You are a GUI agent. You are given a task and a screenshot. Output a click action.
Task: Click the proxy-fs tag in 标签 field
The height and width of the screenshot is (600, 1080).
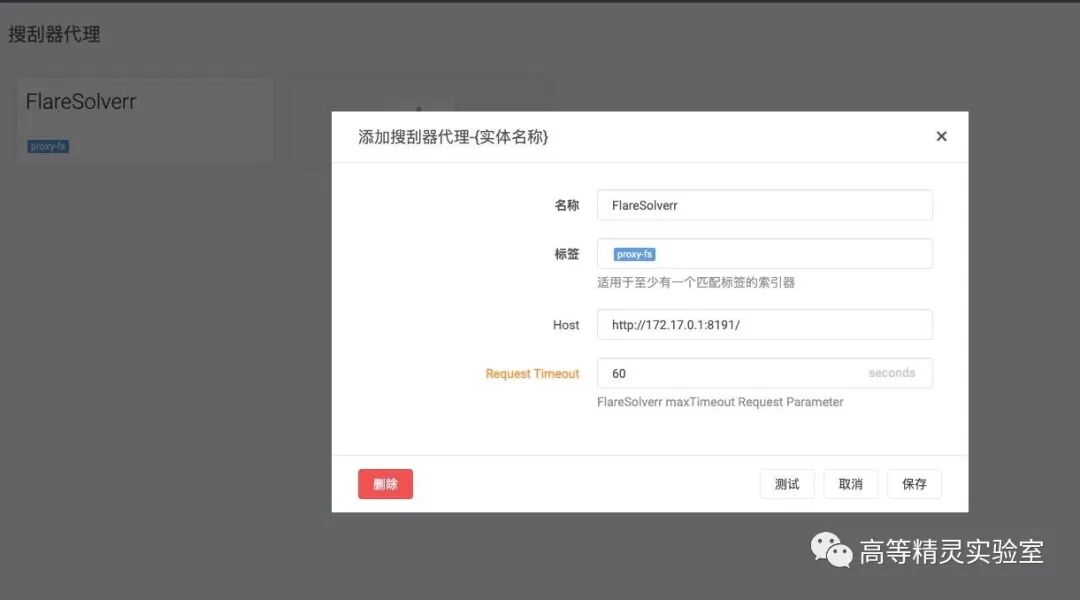click(634, 254)
